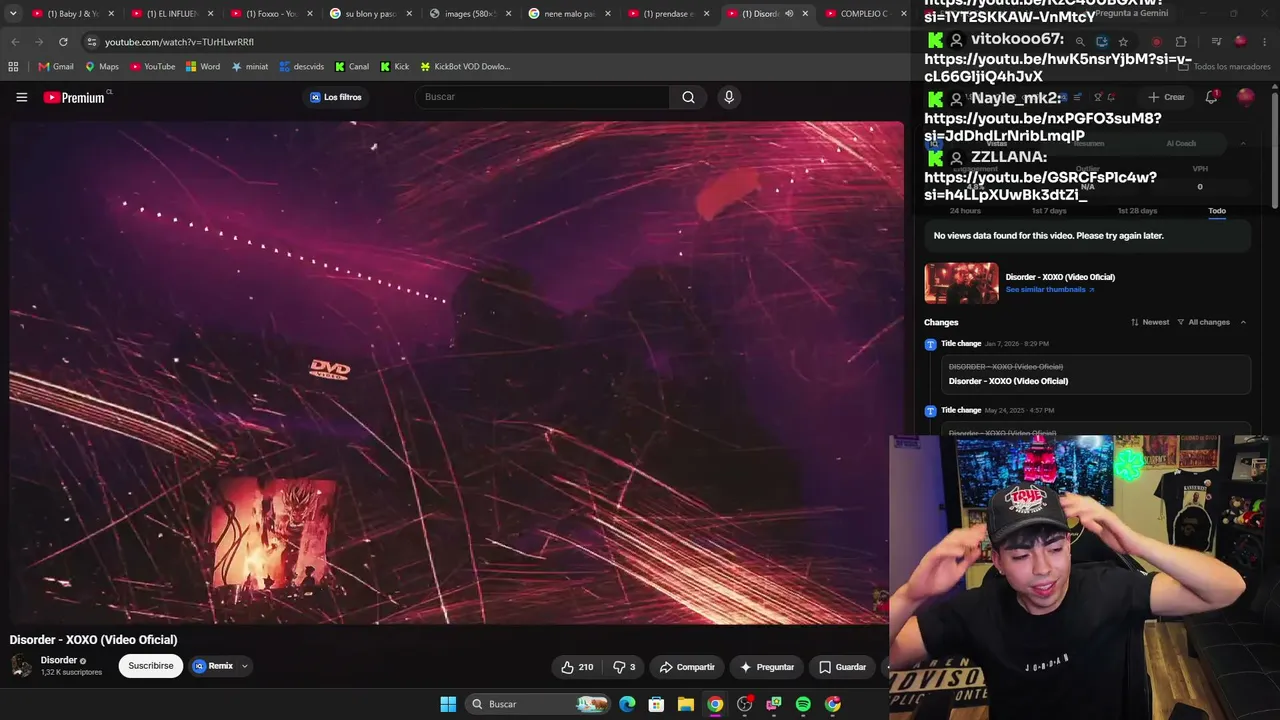
Task: Open the All changes filter dropdown
Action: [x=1203, y=322]
